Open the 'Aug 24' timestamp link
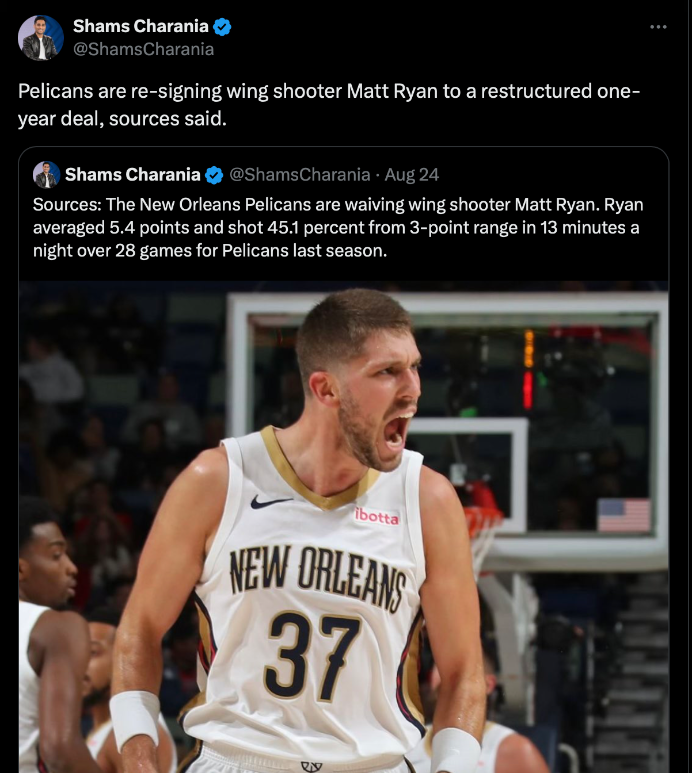Viewport: 692px width, 773px height. click(x=412, y=175)
